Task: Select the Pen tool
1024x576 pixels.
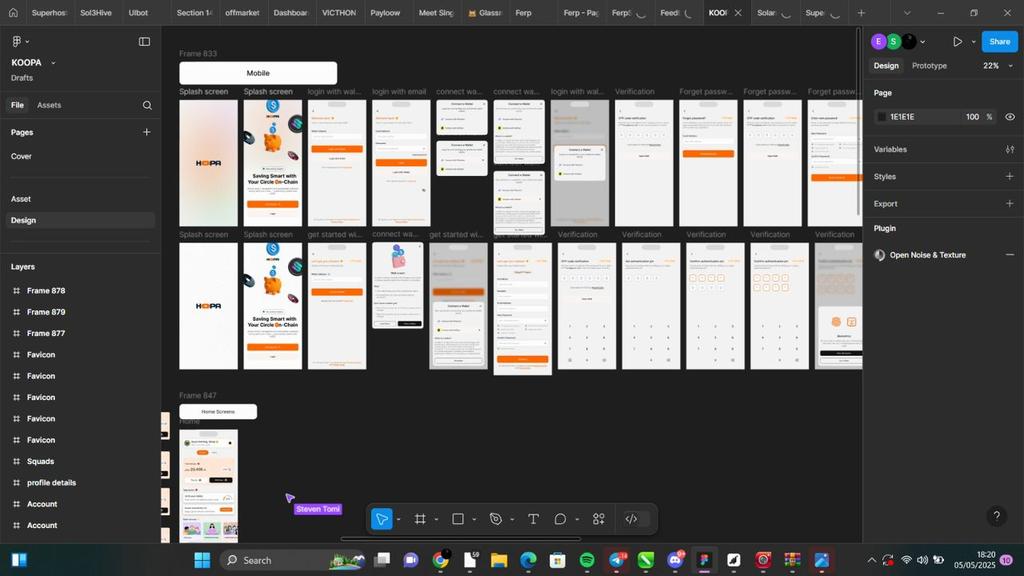Action: [496, 519]
